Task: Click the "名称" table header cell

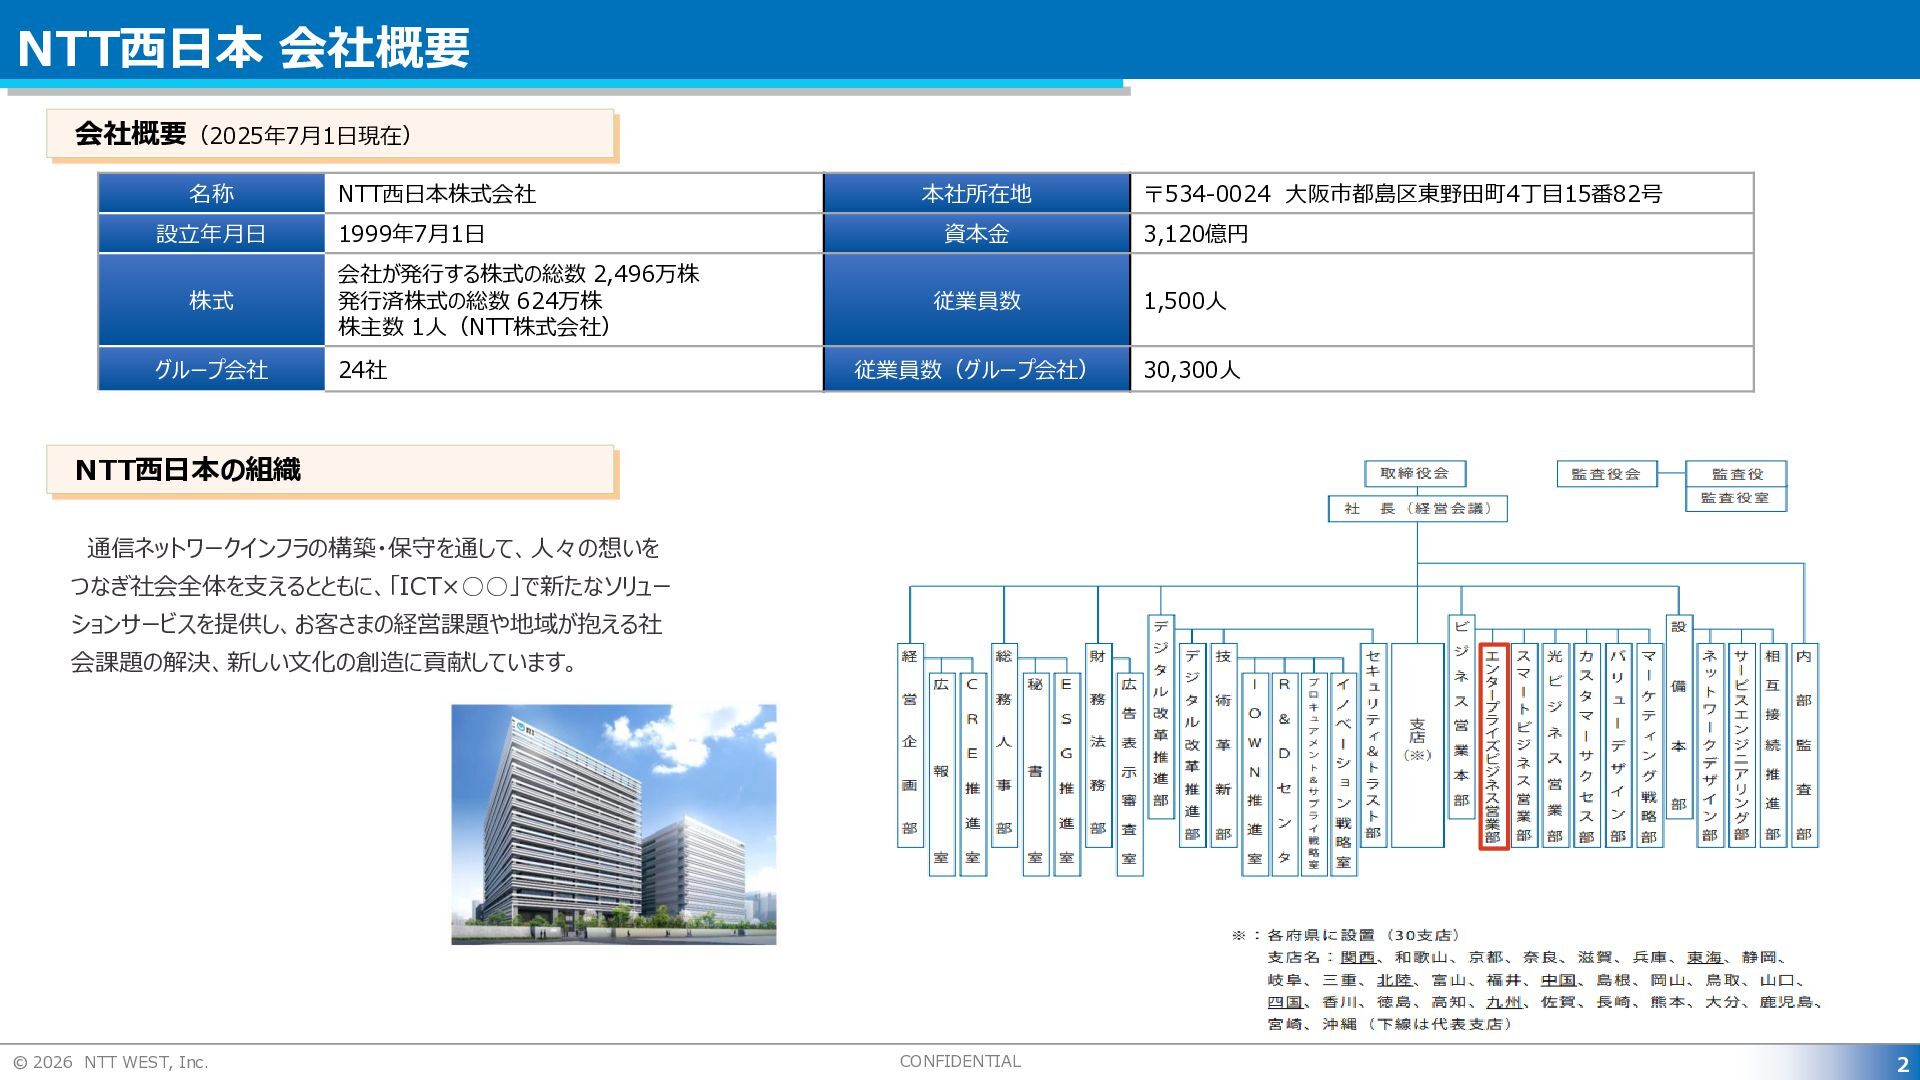Action: [211, 193]
